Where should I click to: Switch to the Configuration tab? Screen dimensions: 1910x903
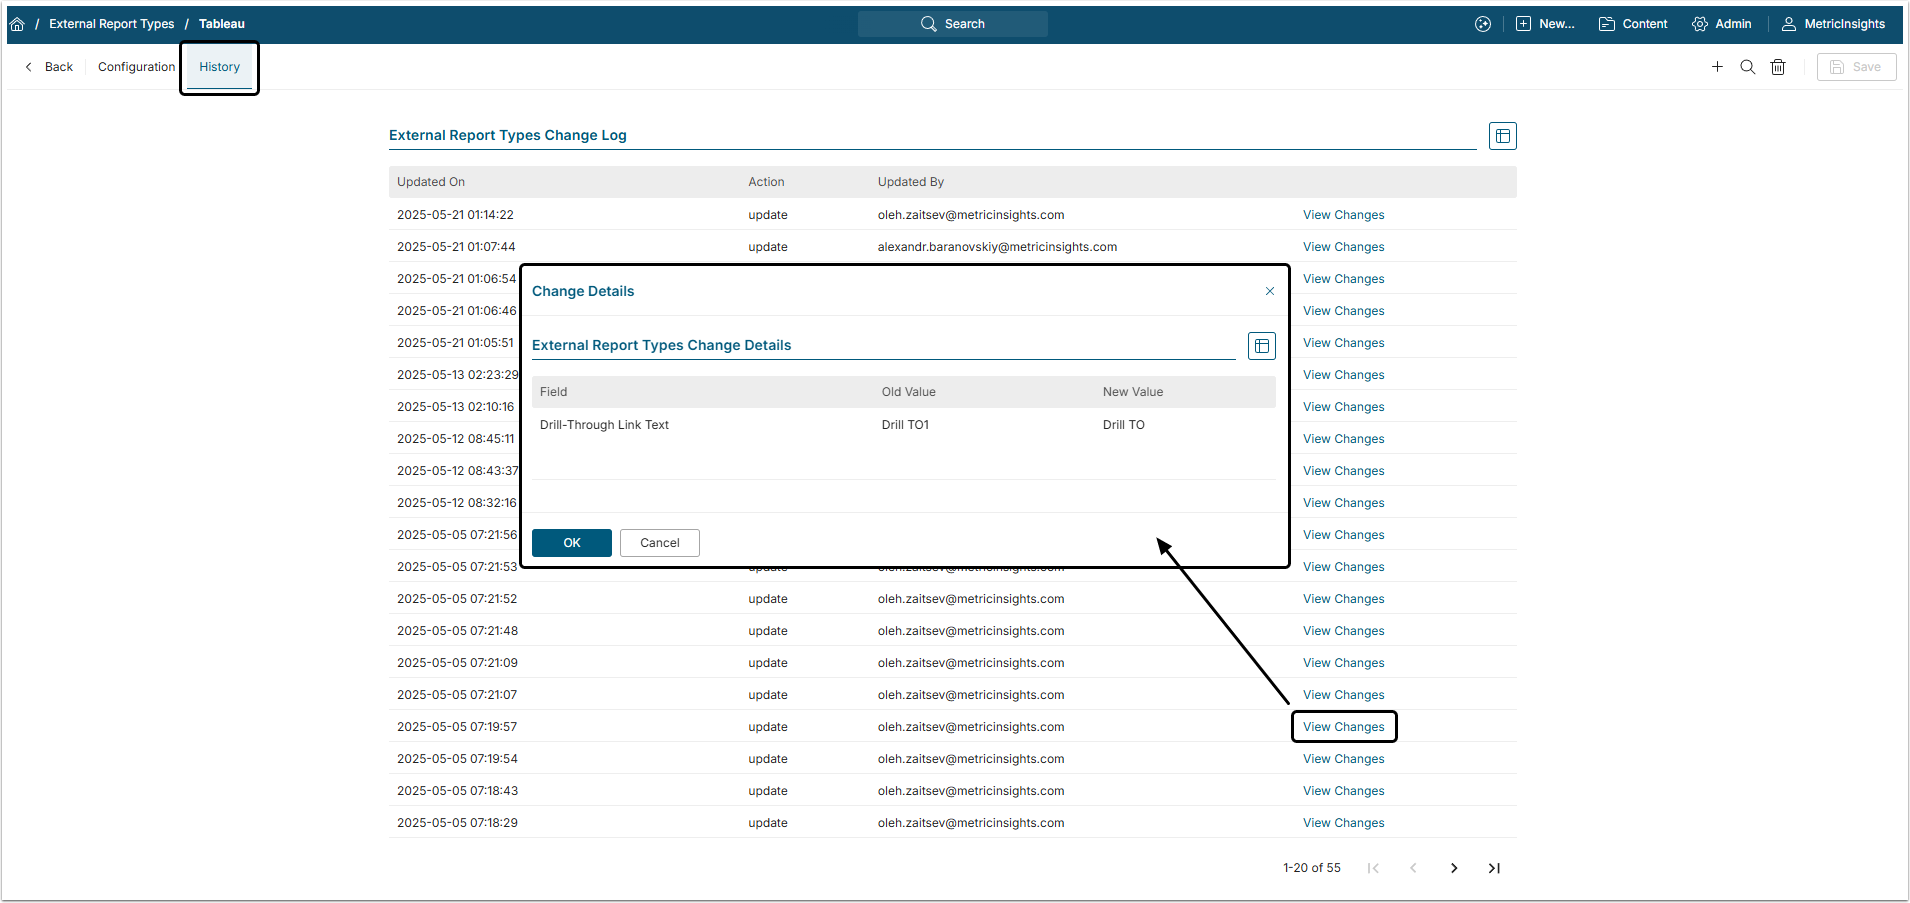click(x=136, y=67)
